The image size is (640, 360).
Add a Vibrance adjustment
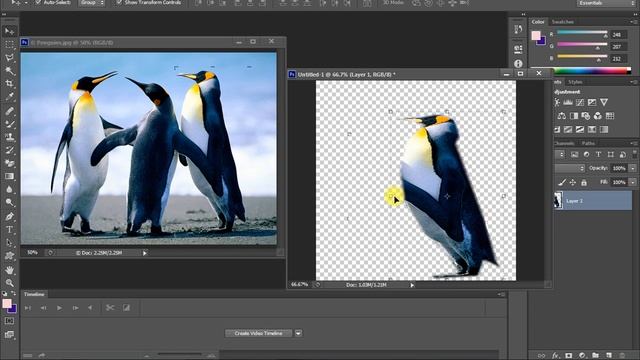pyautogui.click(x=604, y=102)
